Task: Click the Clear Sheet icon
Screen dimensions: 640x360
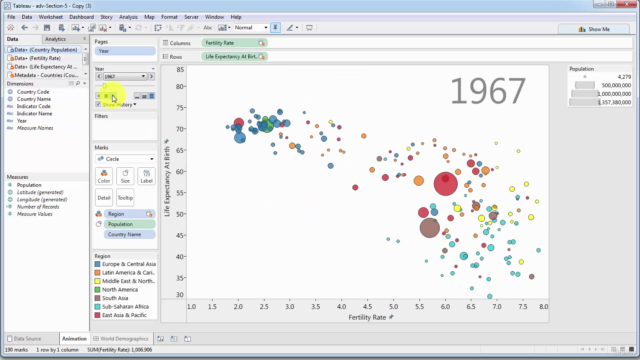Action: (103, 28)
